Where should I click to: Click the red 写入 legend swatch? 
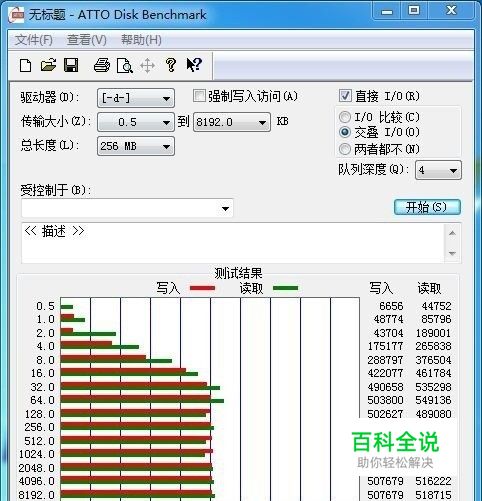202,288
